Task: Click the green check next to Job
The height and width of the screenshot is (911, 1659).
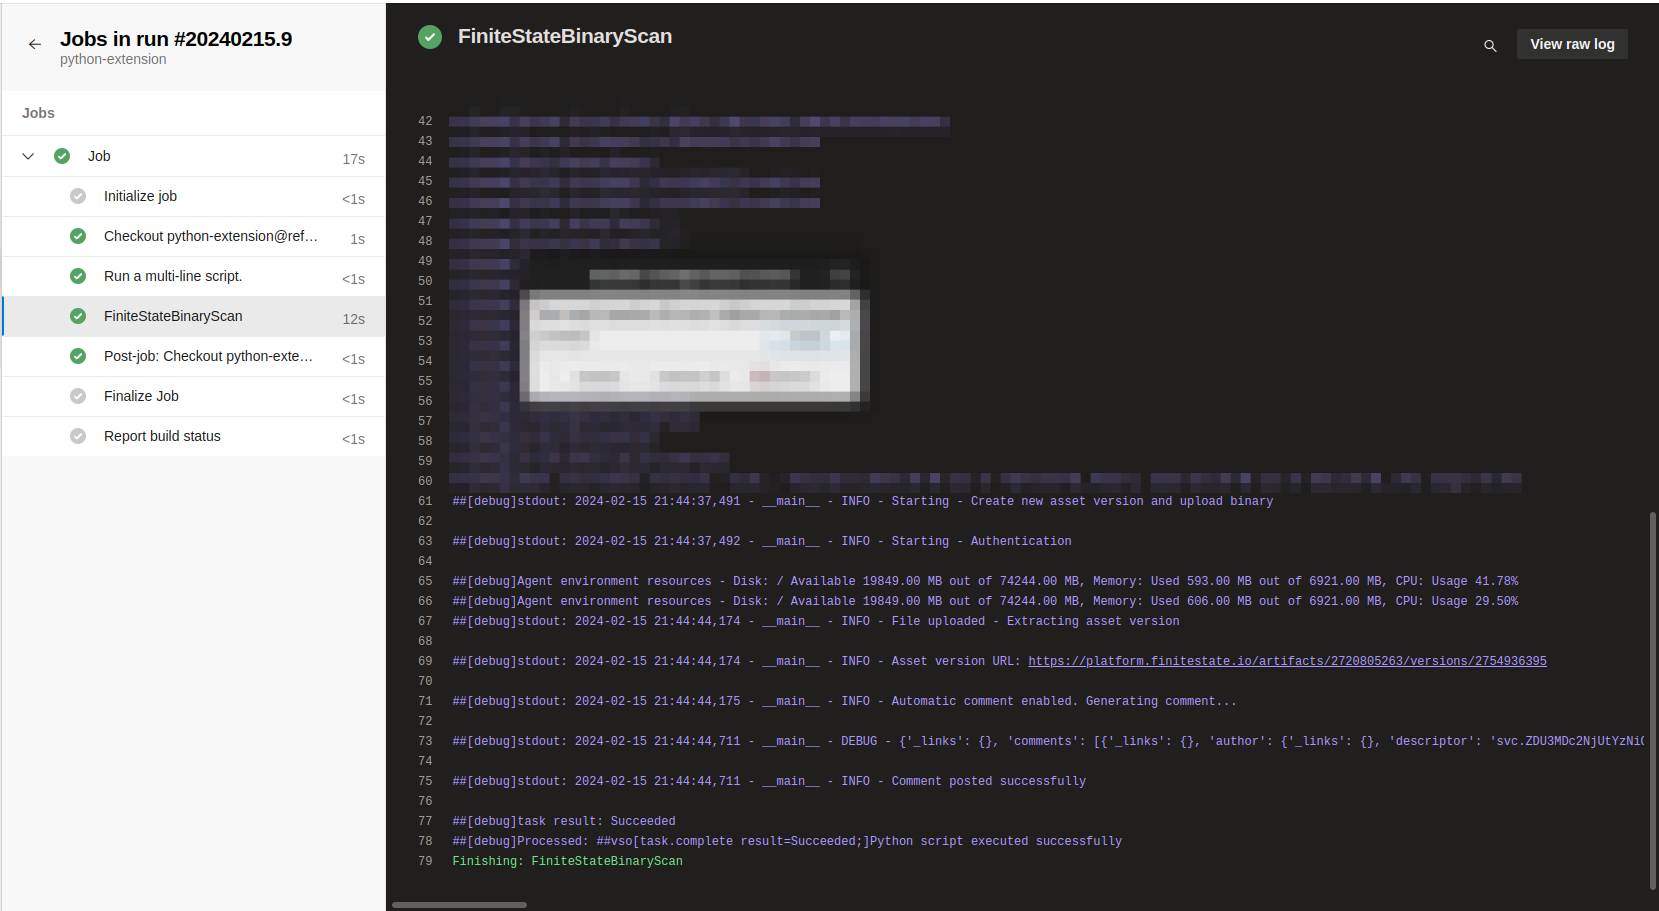Action: [62, 156]
